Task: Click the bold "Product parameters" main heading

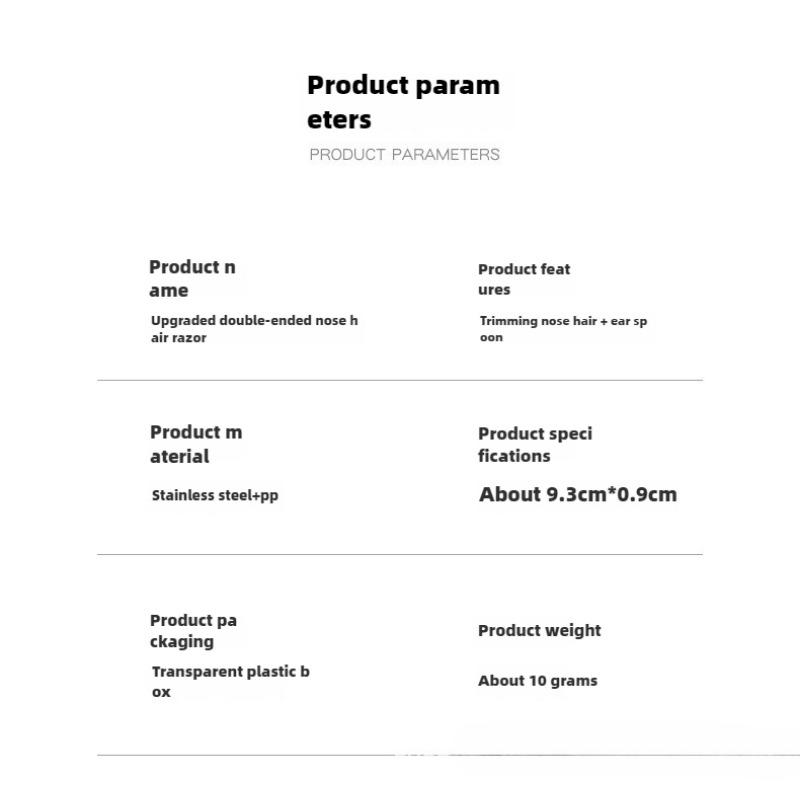Action: tap(403, 102)
